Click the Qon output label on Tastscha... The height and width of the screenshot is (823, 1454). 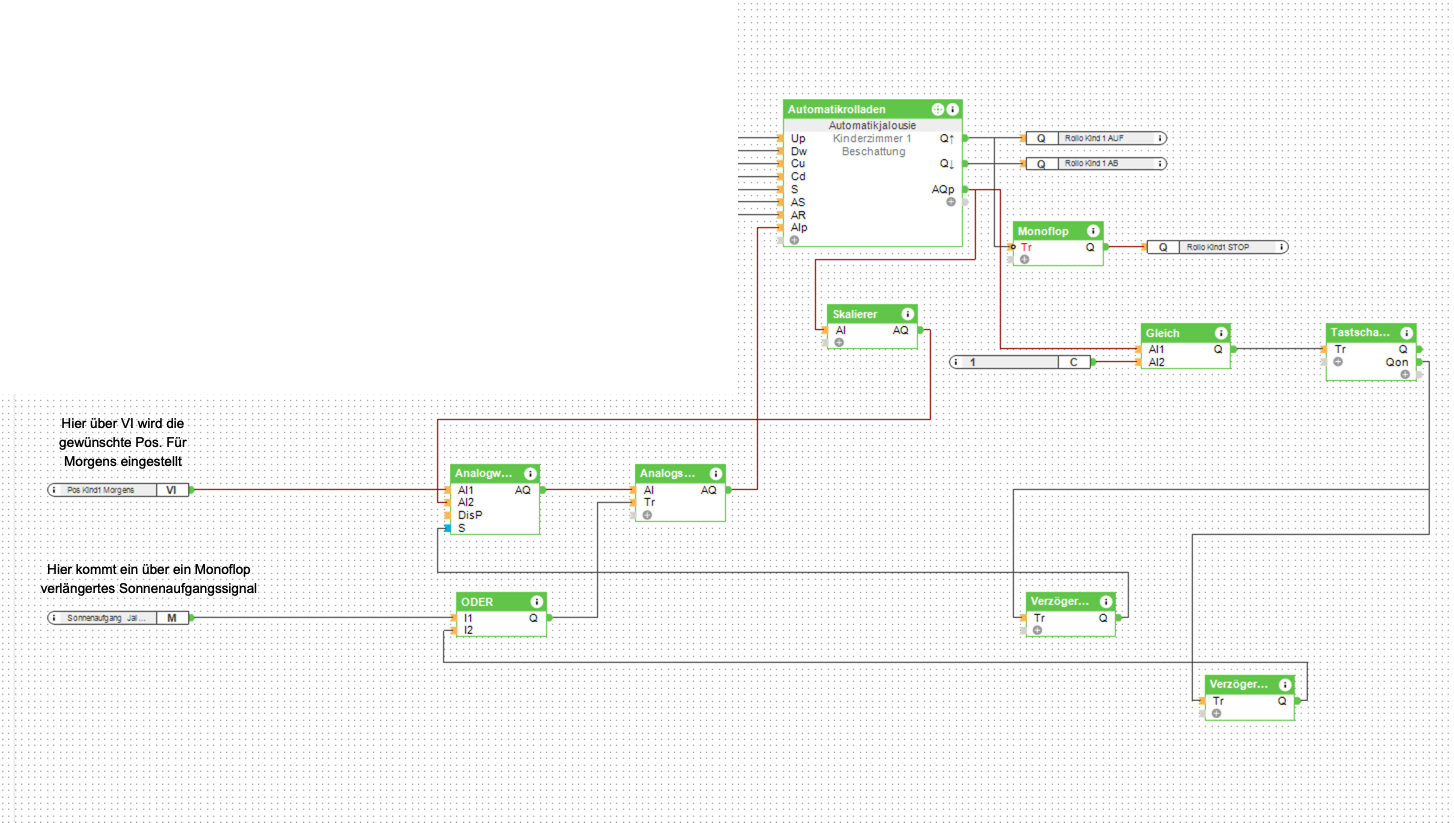1397,362
